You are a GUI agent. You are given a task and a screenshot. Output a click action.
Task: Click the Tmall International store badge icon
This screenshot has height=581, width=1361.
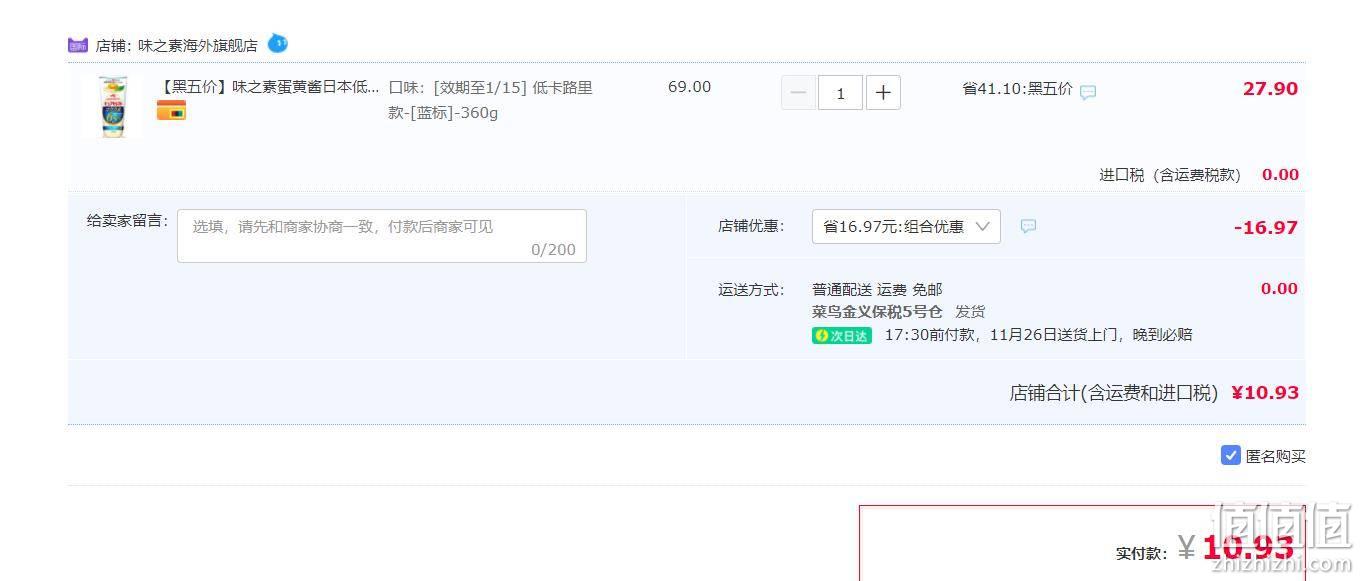click(78, 45)
